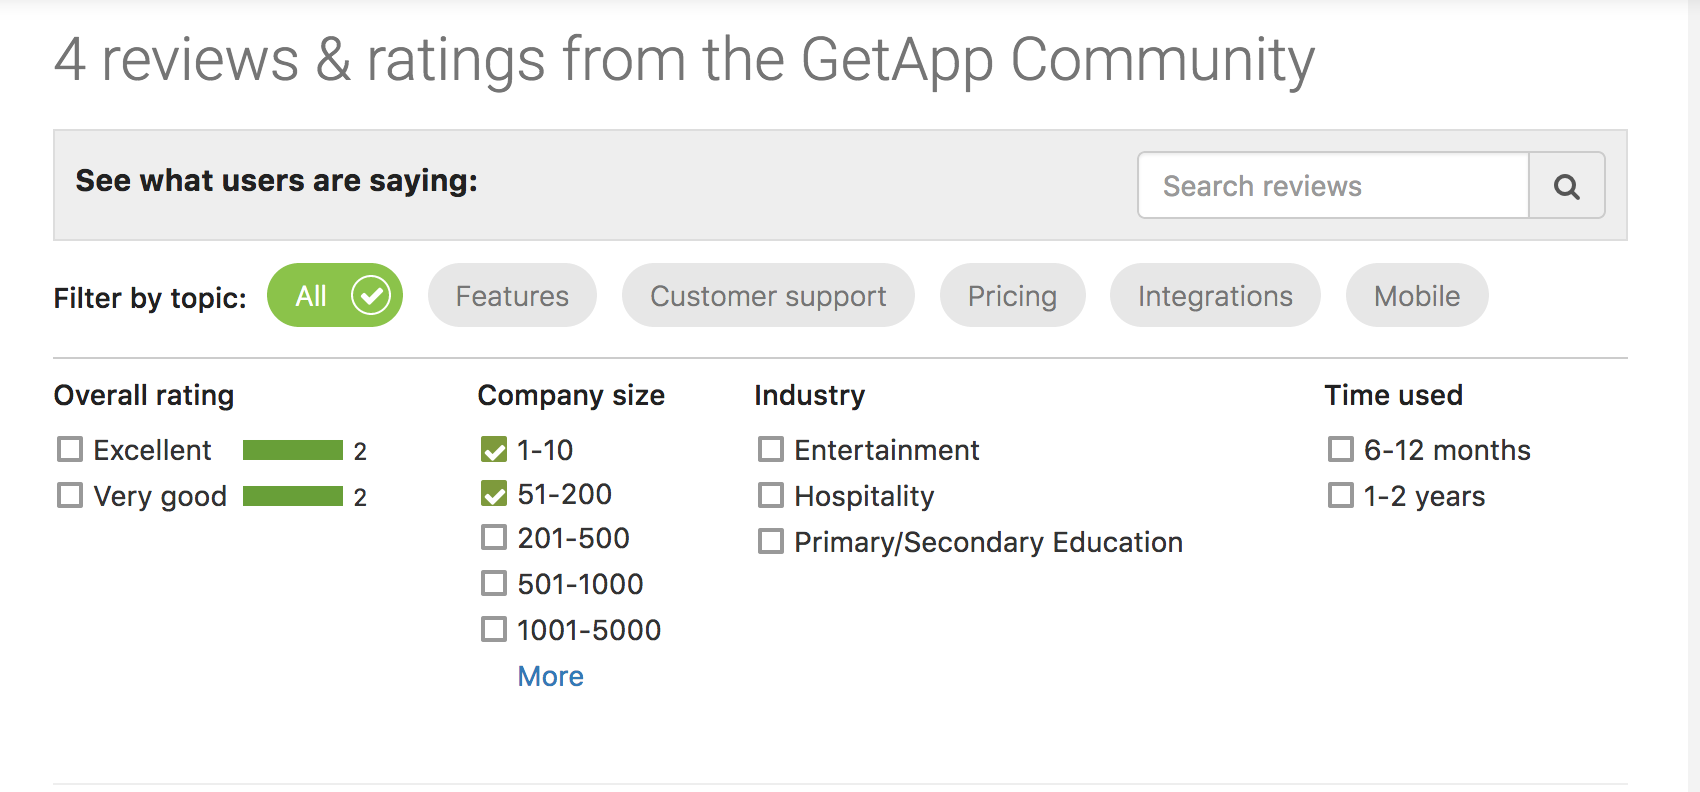This screenshot has width=1700, height=792.
Task: Select the Pricing topic filter
Action: (x=1012, y=295)
